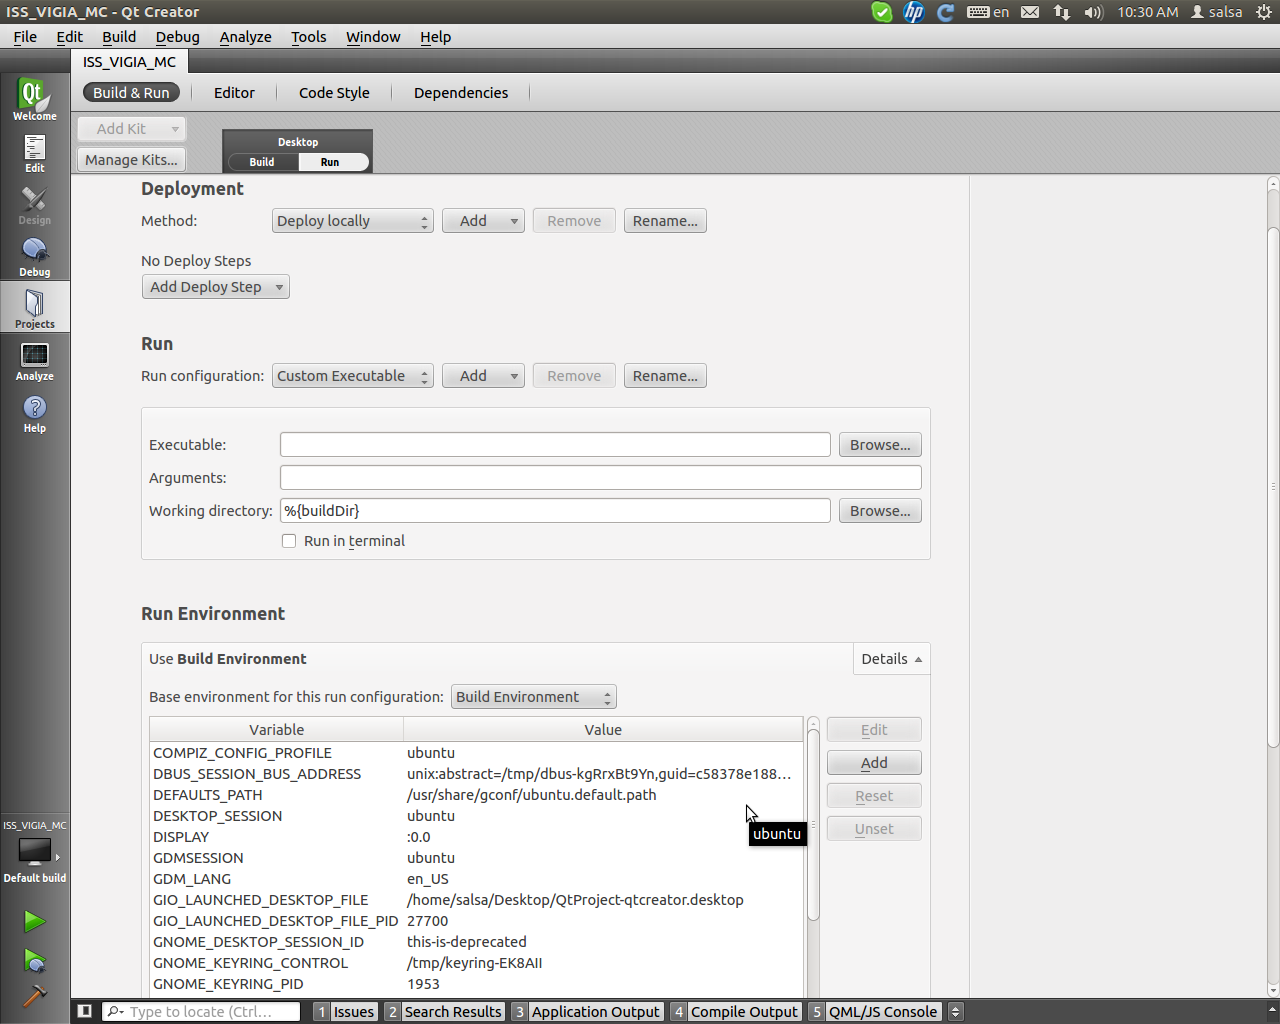Open the Add Kit dropdown
This screenshot has width=1280, height=1024.
click(x=132, y=129)
